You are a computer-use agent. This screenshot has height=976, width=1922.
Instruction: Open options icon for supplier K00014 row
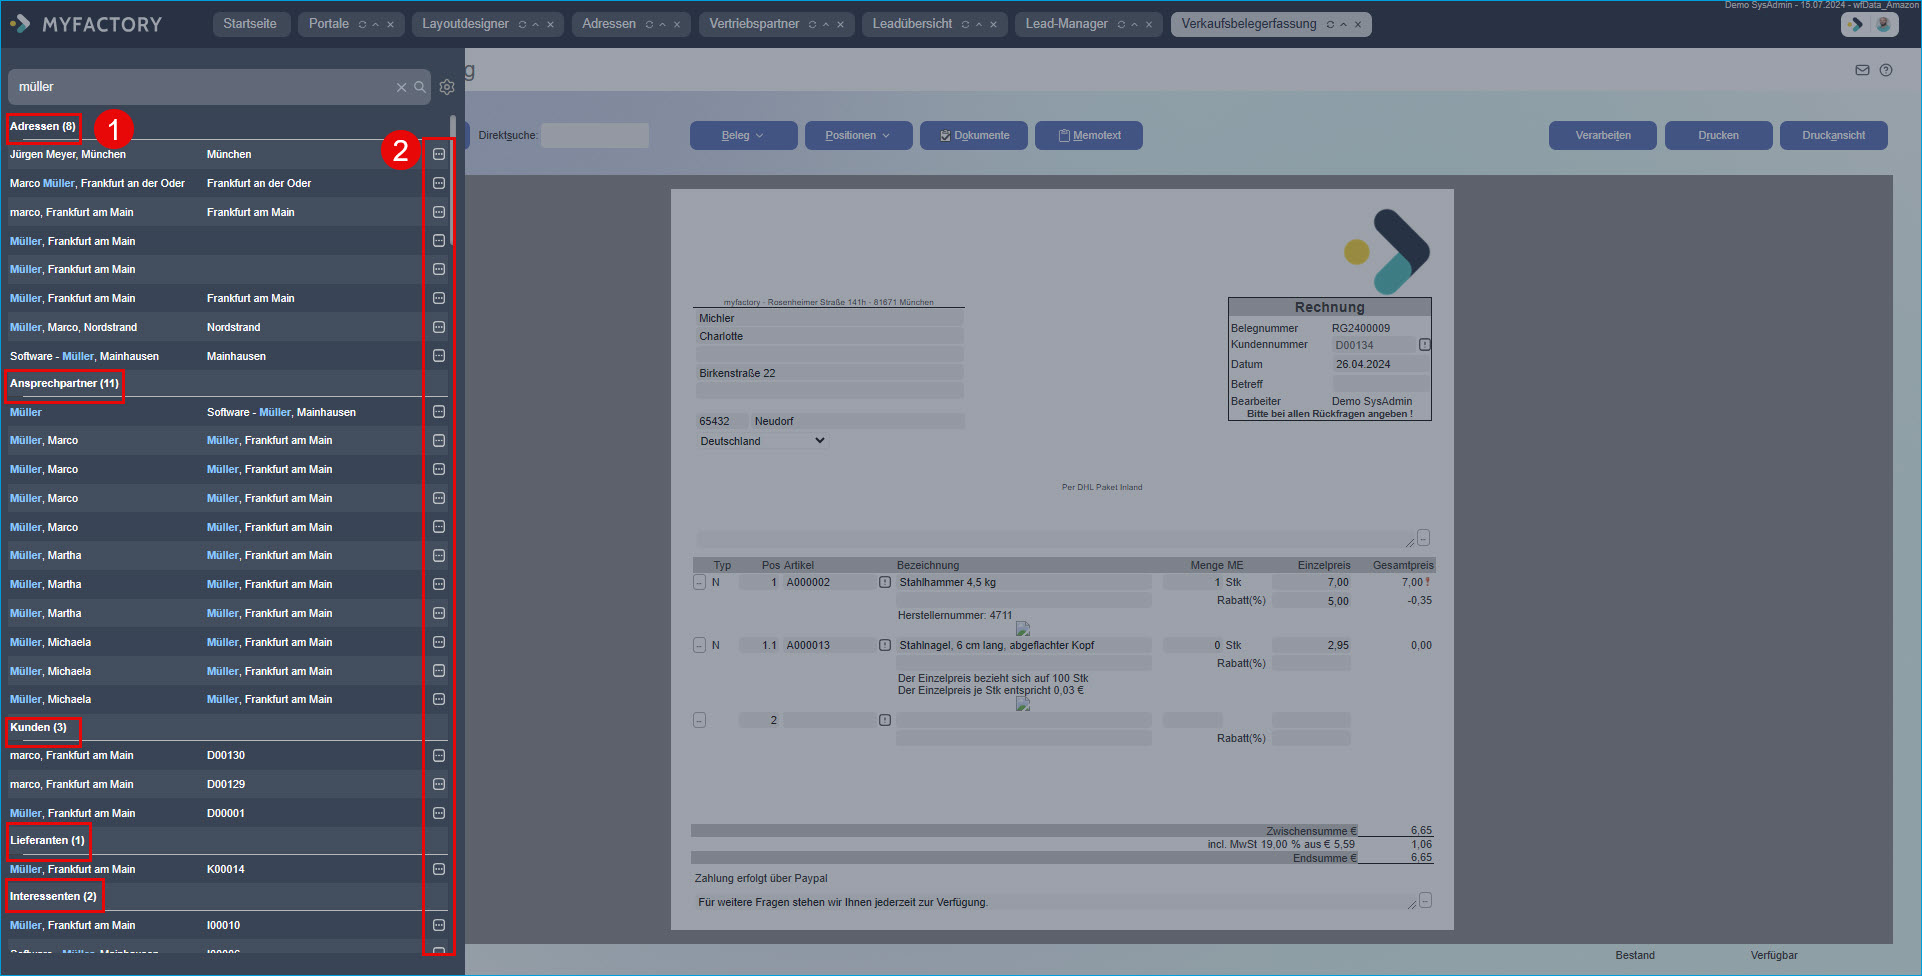pos(439,869)
